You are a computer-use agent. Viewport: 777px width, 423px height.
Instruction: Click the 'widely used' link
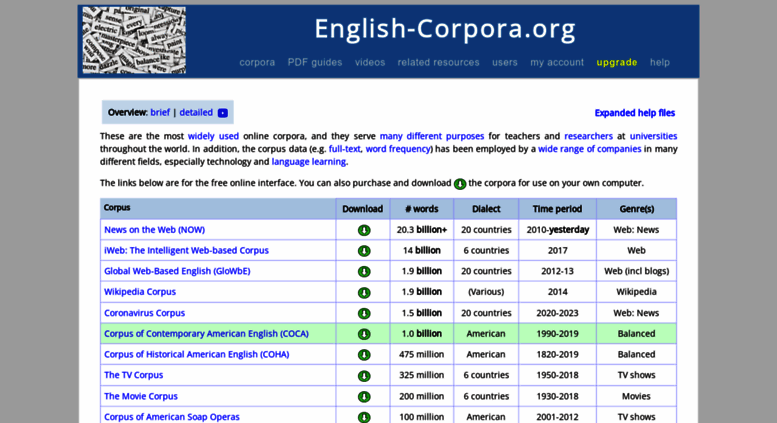click(213, 136)
